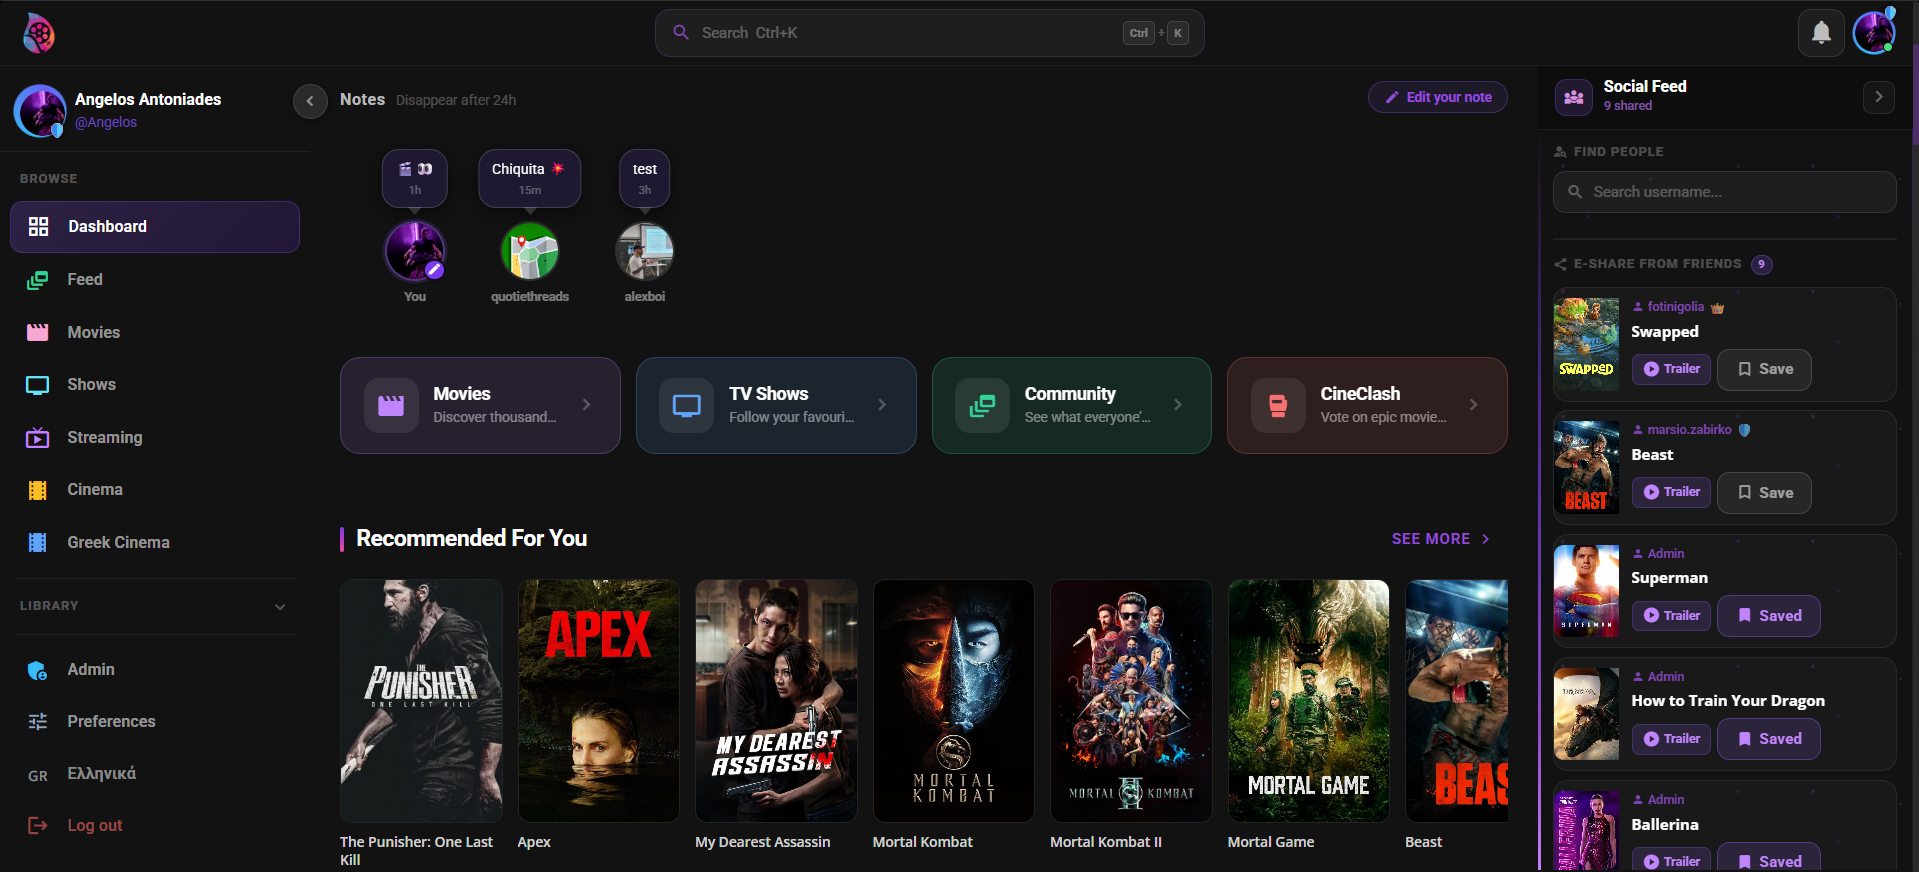Click the Dashboard grid icon
Screen dimensions: 1919x872
click(x=39, y=227)
